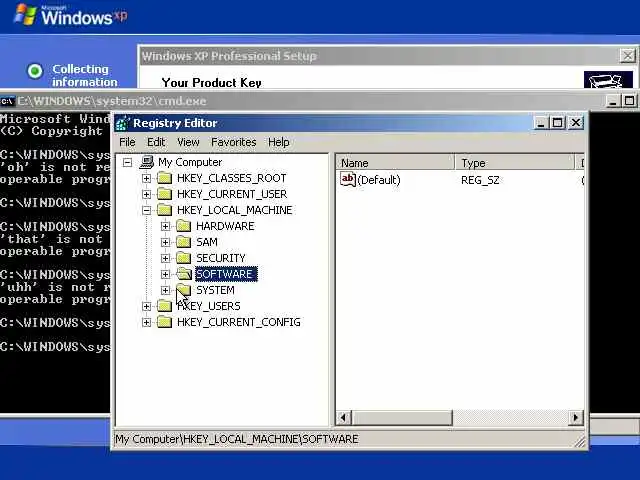Expand HKEY_USERS branch

[146, 306]
